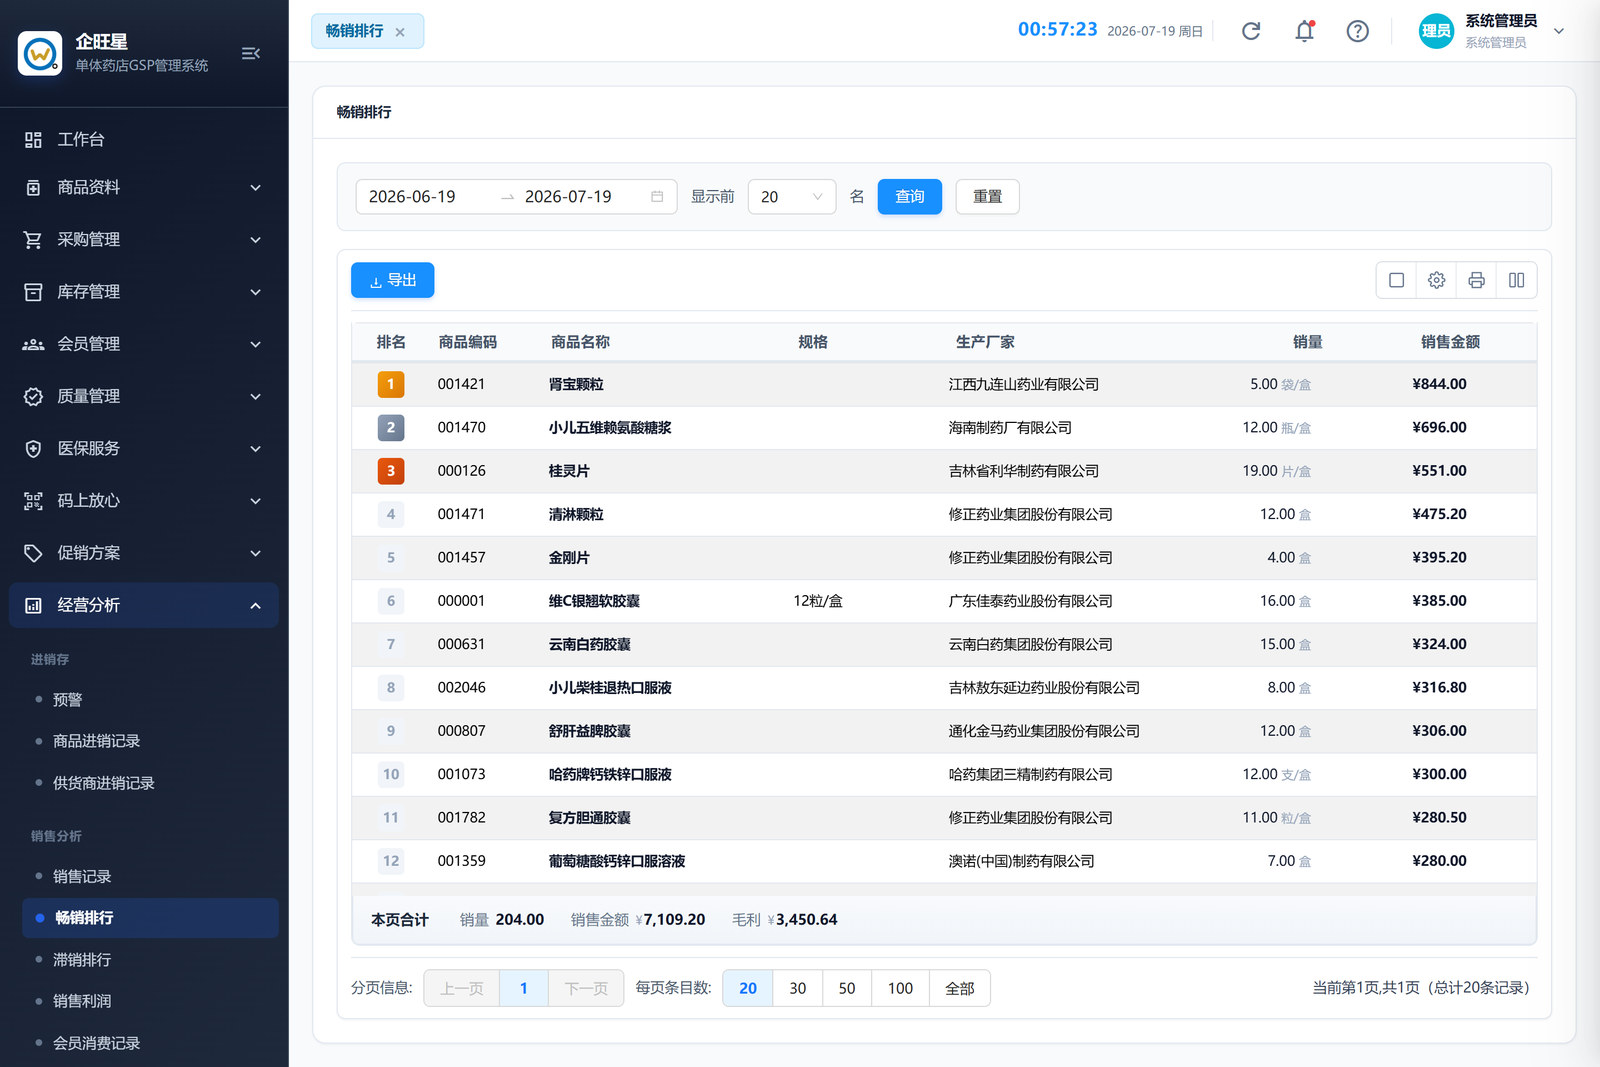Open the help question mark icon

pyautogui.click(x=1357, y=31)
